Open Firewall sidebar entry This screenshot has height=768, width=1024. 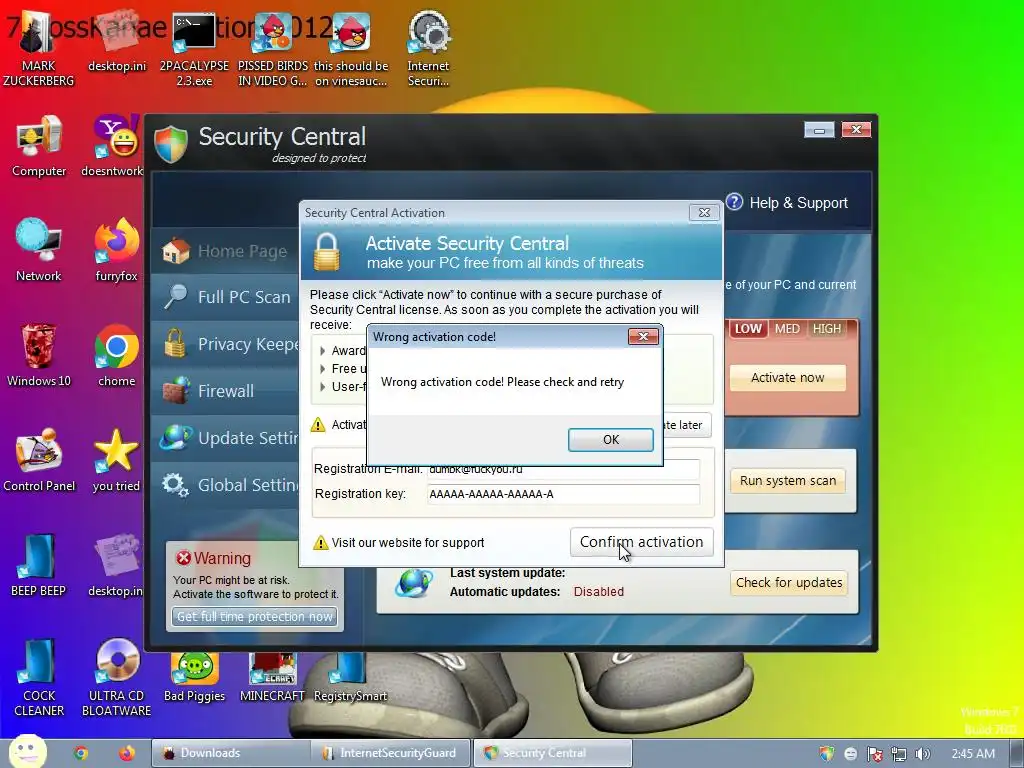(225, 391)
